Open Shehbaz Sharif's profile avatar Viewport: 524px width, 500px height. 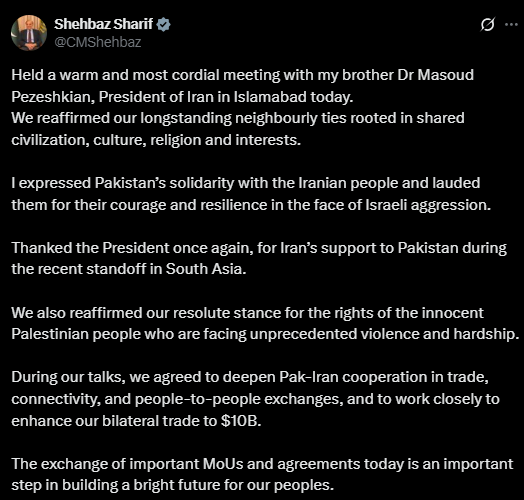pyautogui.click(x=29, y=33)
